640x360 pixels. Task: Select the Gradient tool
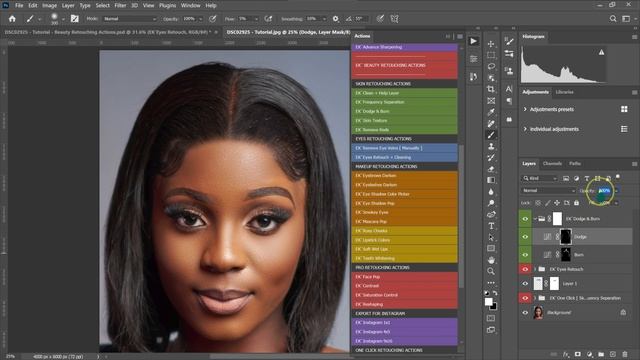(x=491, y=180)
